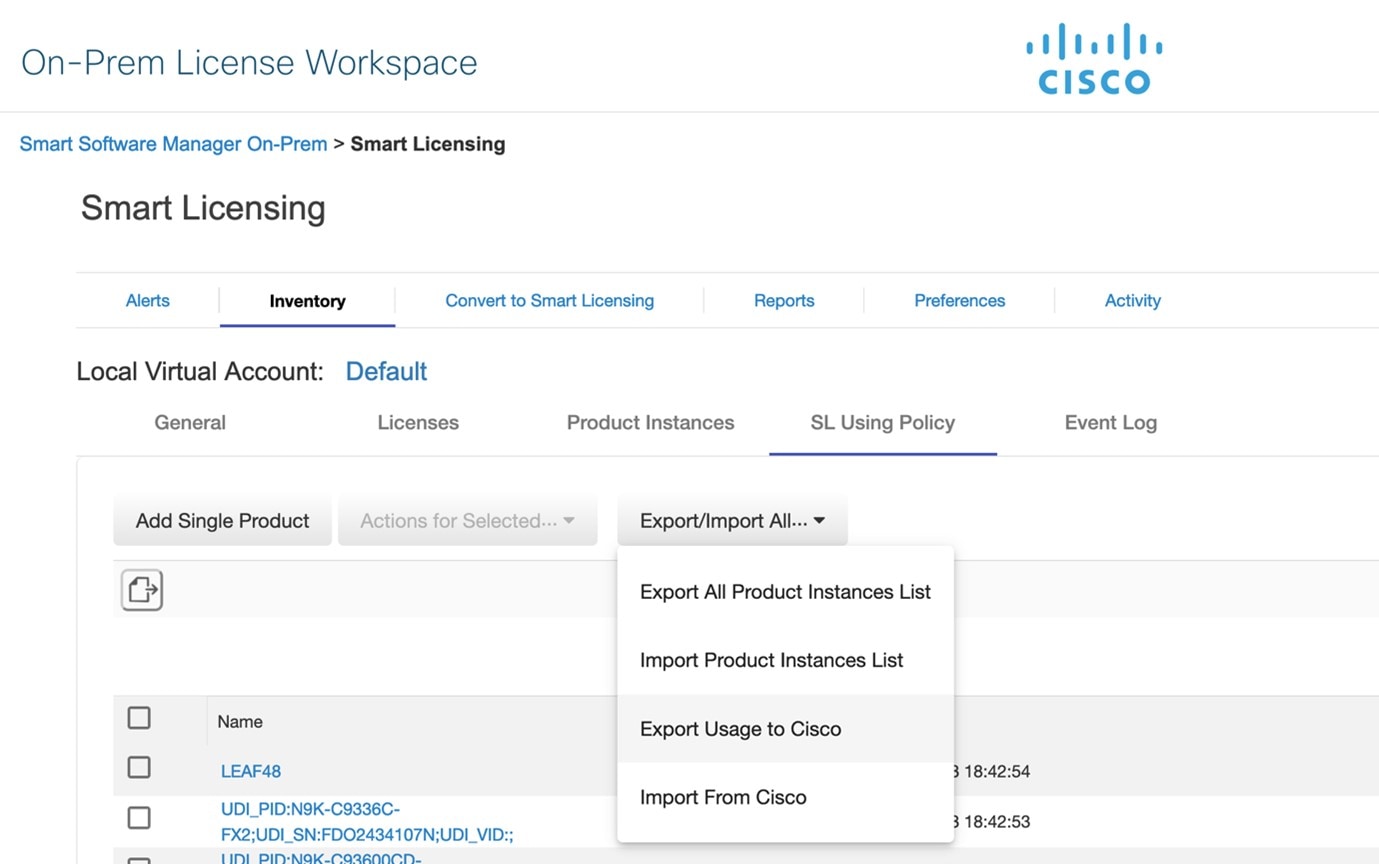Open the General sub-tab
The height and width of the screenshot is (864, 1379).
190,422
